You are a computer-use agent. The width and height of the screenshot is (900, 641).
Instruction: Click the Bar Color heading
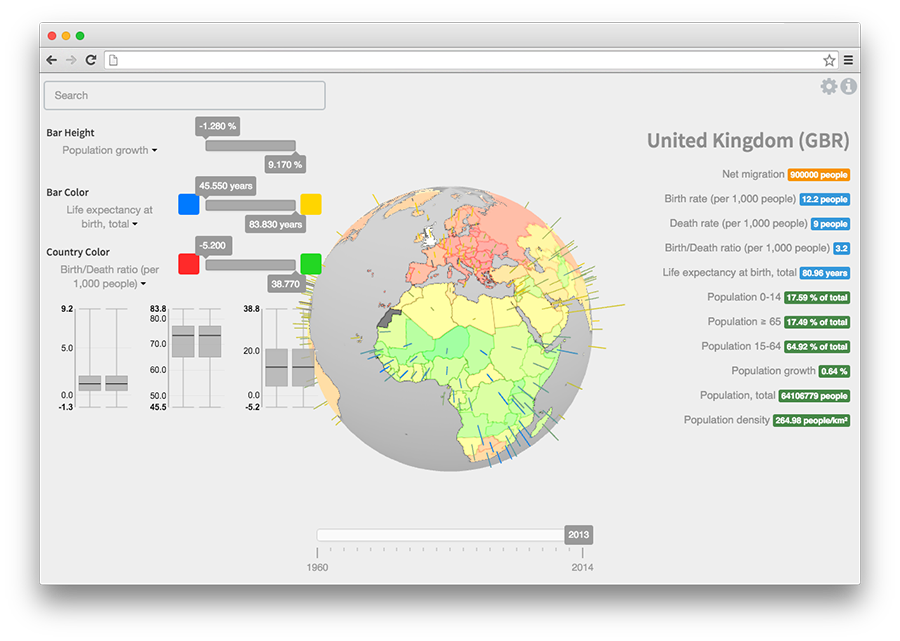pyautogui.click(x=68, y=192)
